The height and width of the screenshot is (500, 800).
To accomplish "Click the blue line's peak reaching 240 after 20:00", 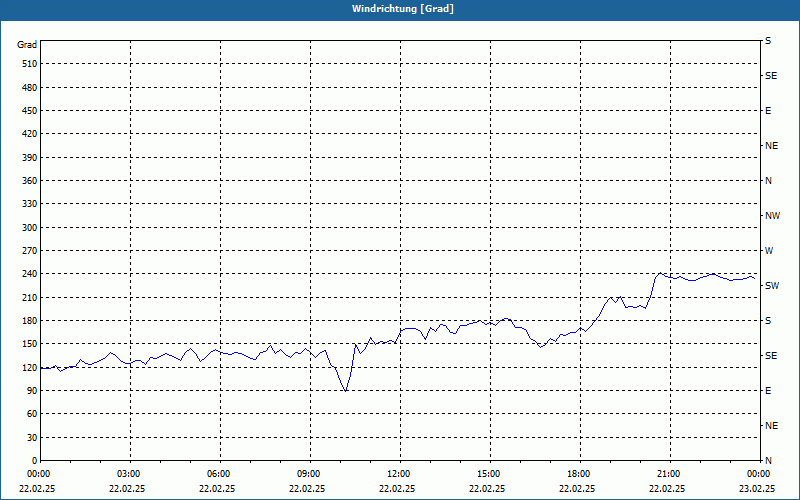I will pyautogui.click(x=660, y=273).
